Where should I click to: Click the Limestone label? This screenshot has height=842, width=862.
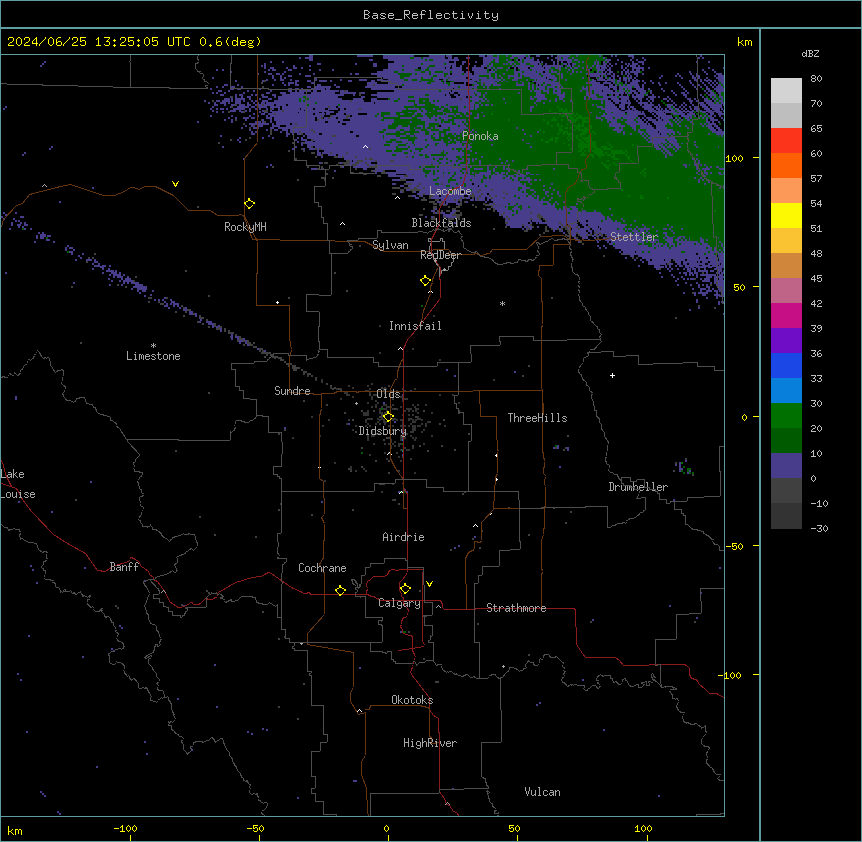(x=153, y=356)
